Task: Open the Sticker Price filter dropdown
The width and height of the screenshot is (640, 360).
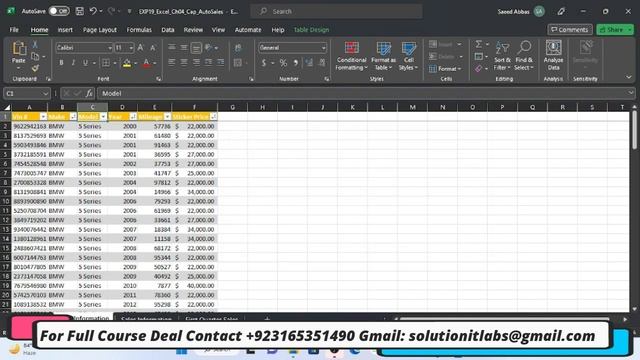Action: coord(213,117)
